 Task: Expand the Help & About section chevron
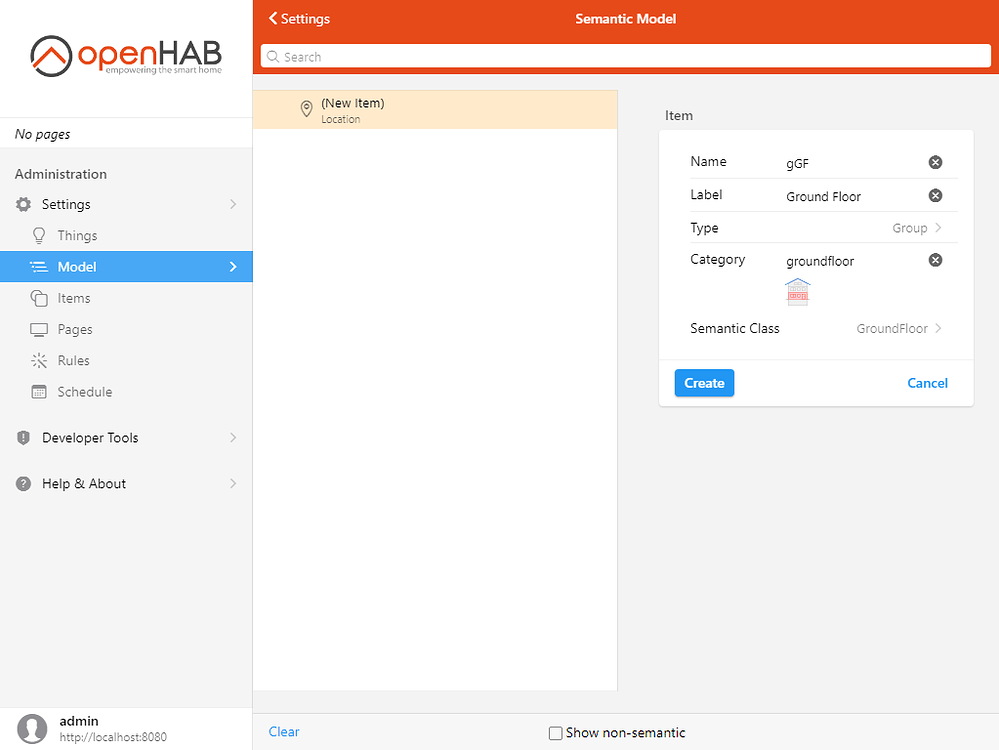pos(233,483)
